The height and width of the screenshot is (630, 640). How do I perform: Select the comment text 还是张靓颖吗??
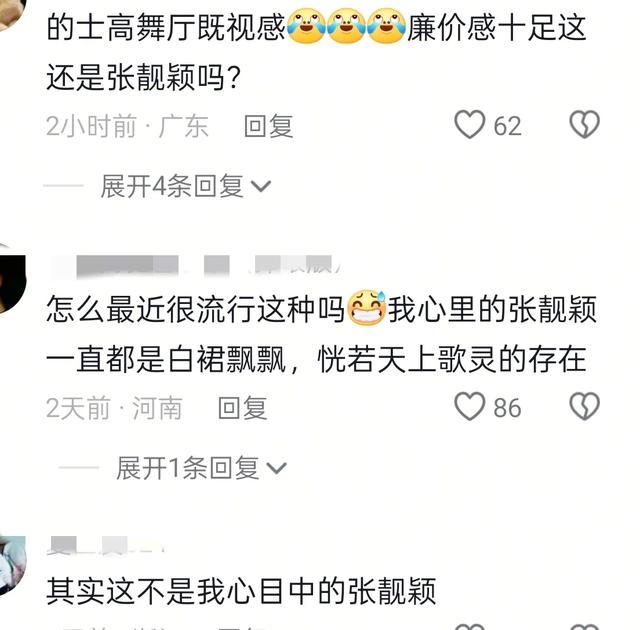(143, 78)
